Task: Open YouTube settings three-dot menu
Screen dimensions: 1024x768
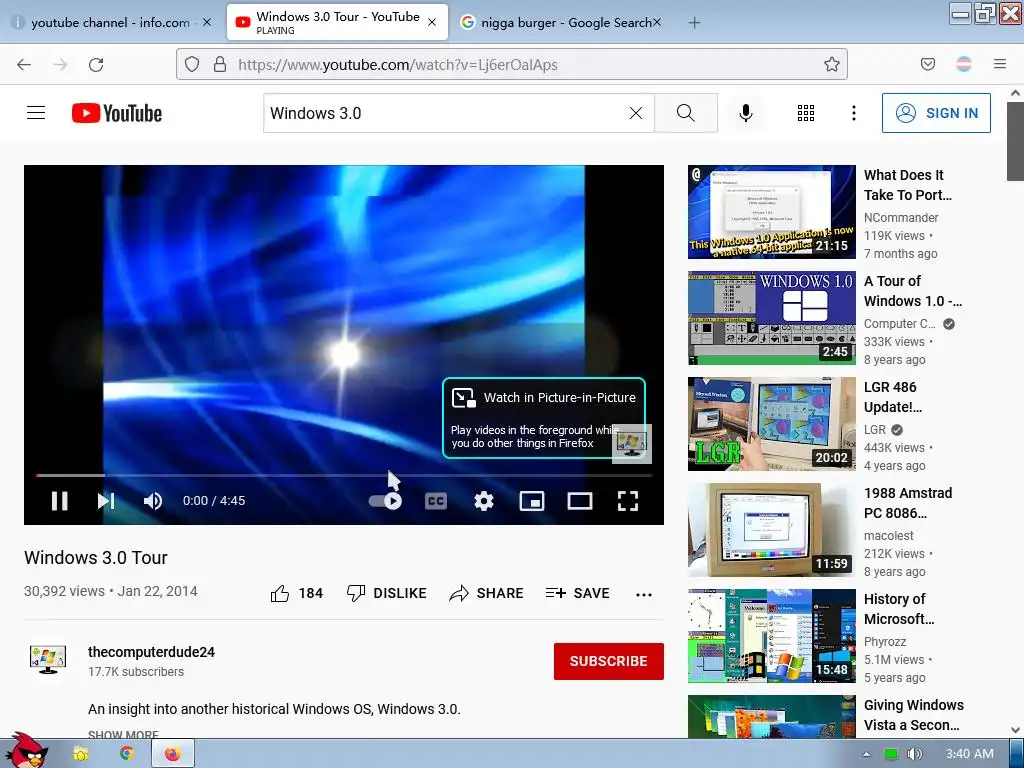Action: pos(854,113)
